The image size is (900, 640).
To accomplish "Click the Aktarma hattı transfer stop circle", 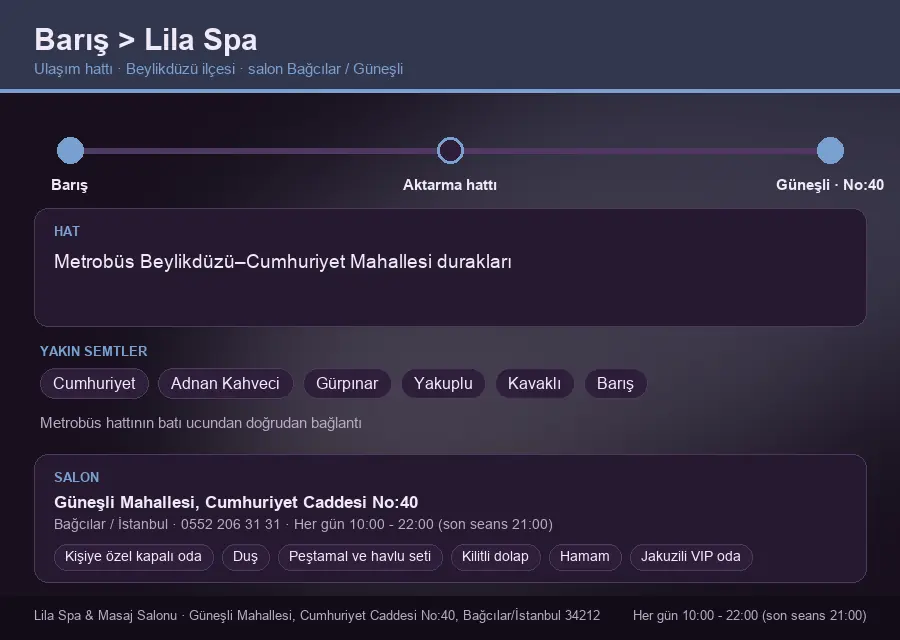I will [450, 150].
